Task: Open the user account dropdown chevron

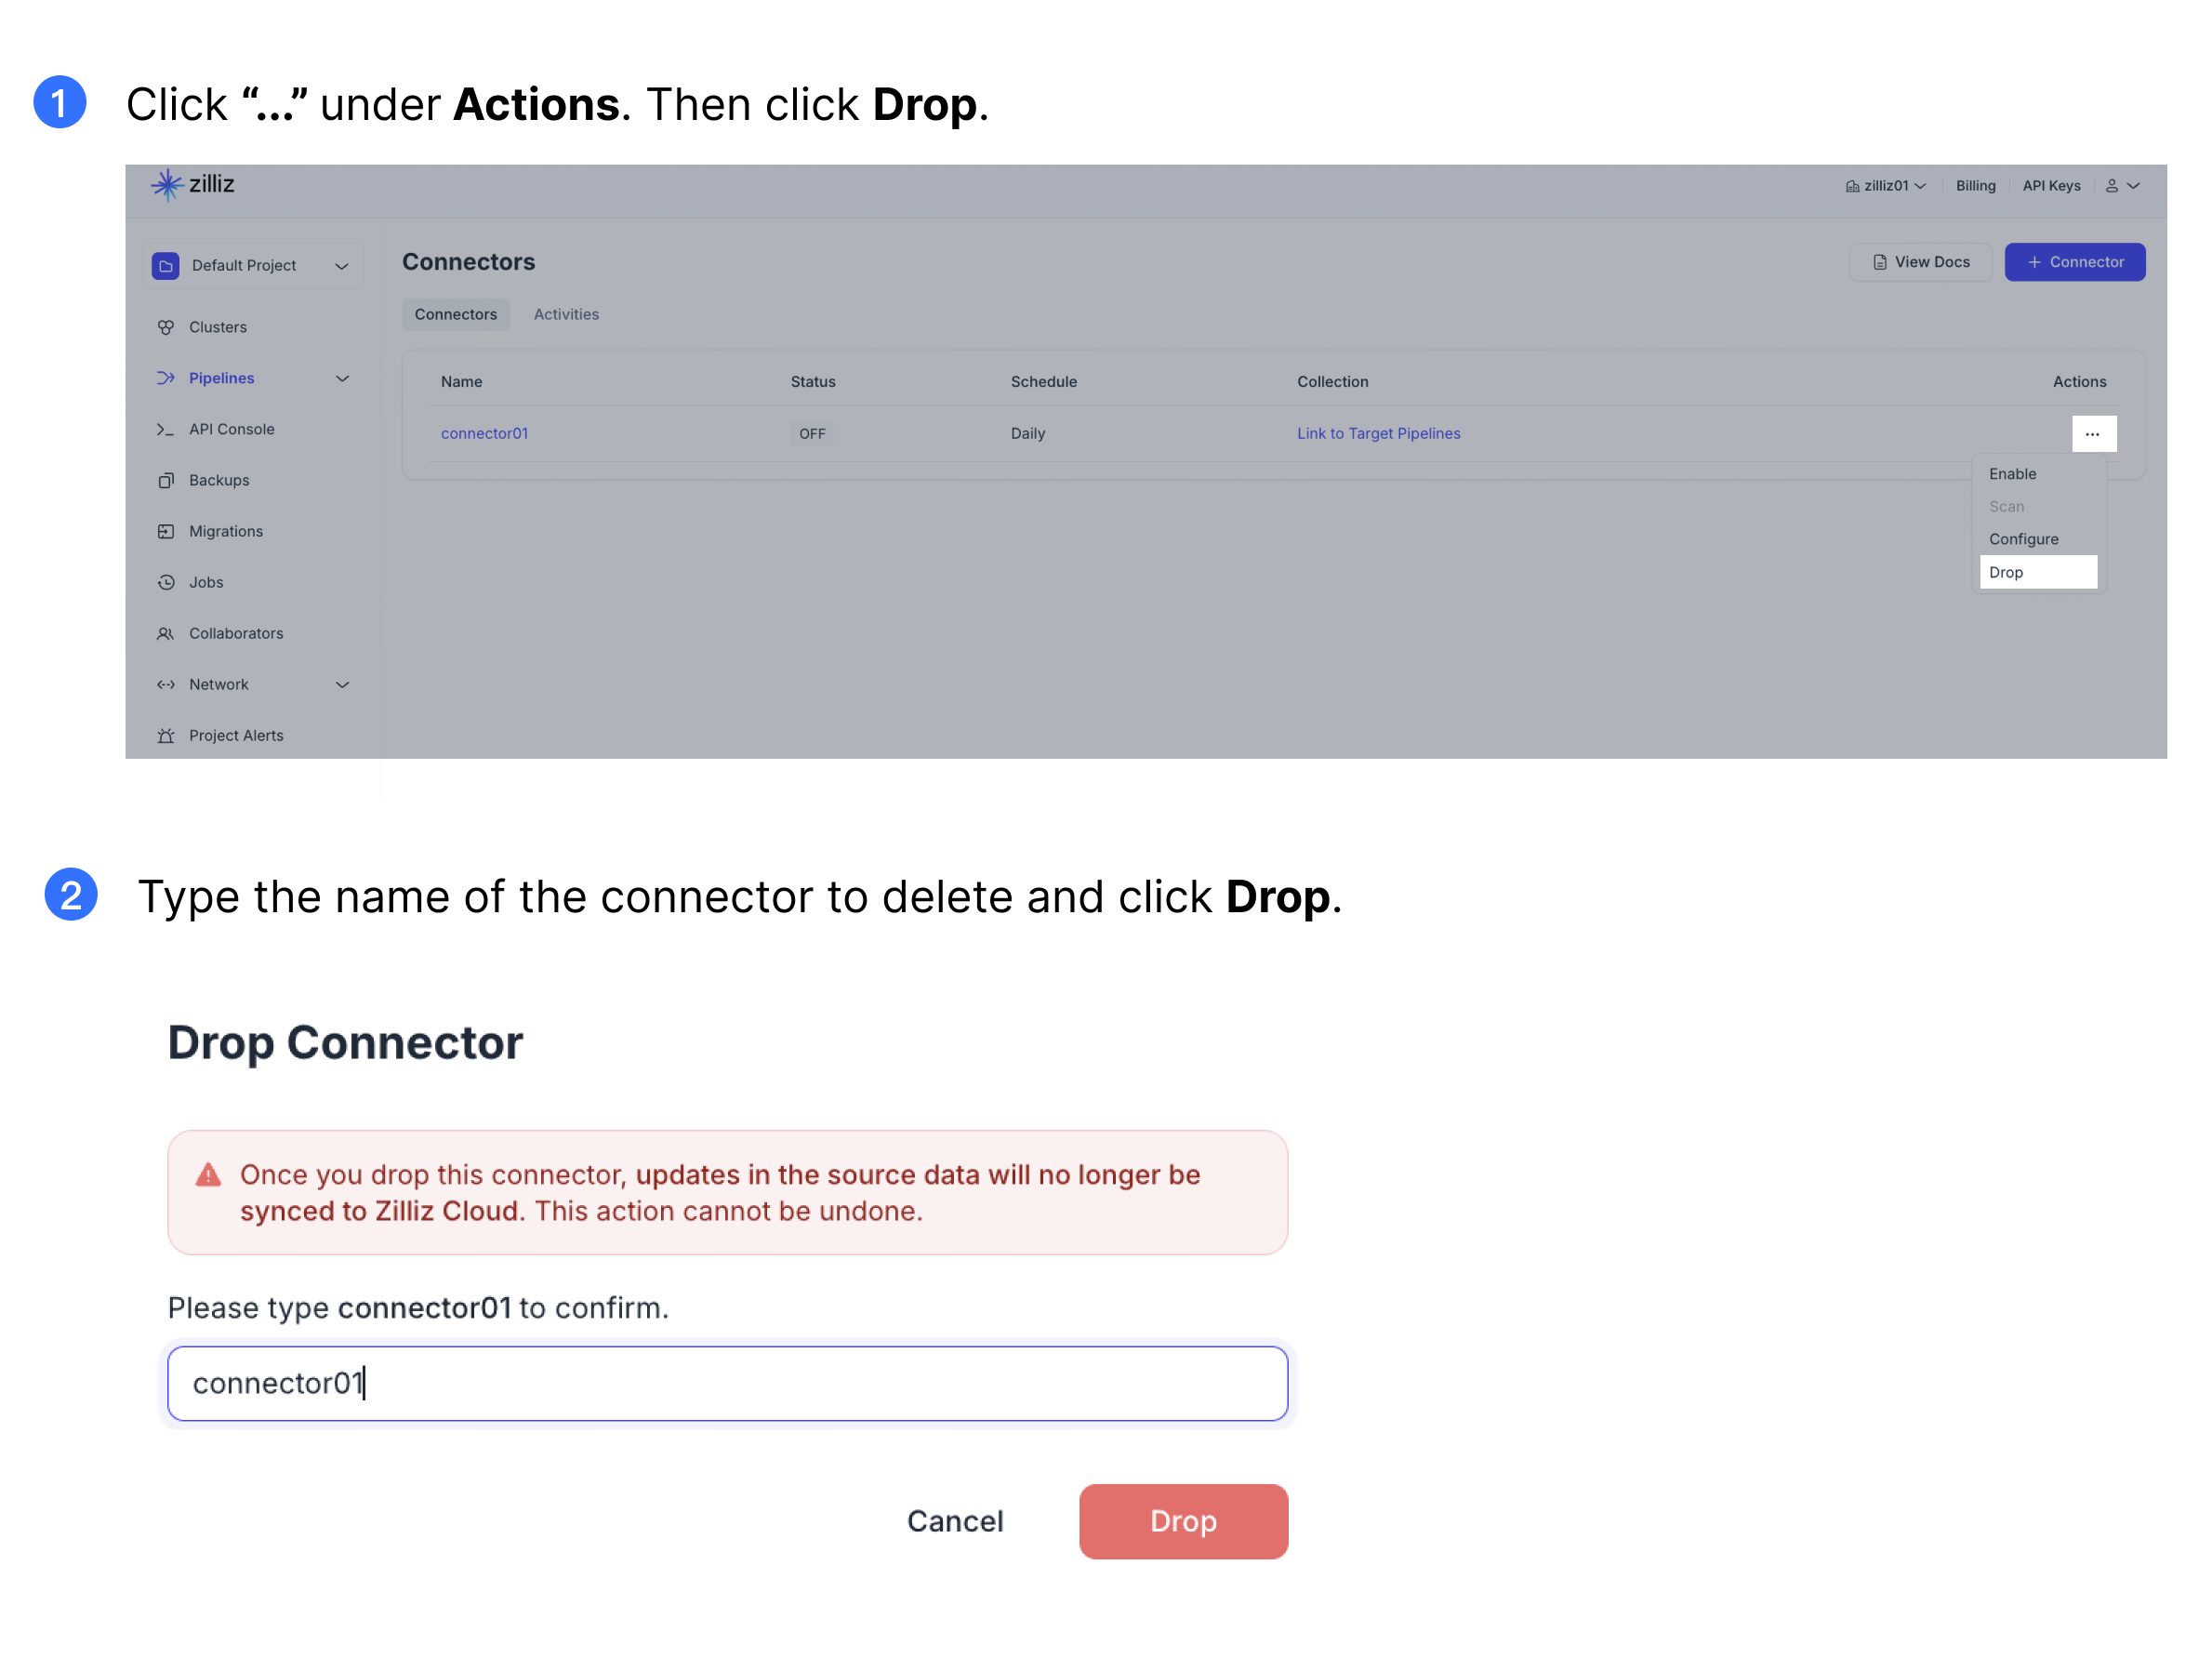Action: [x=2133, y=187]
